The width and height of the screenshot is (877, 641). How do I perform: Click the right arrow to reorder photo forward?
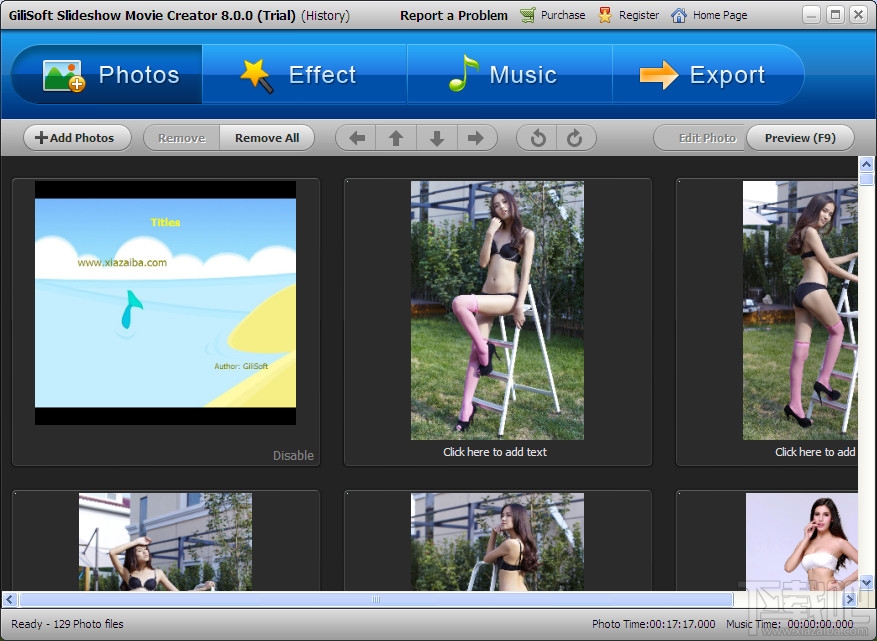tap(477, 138)
